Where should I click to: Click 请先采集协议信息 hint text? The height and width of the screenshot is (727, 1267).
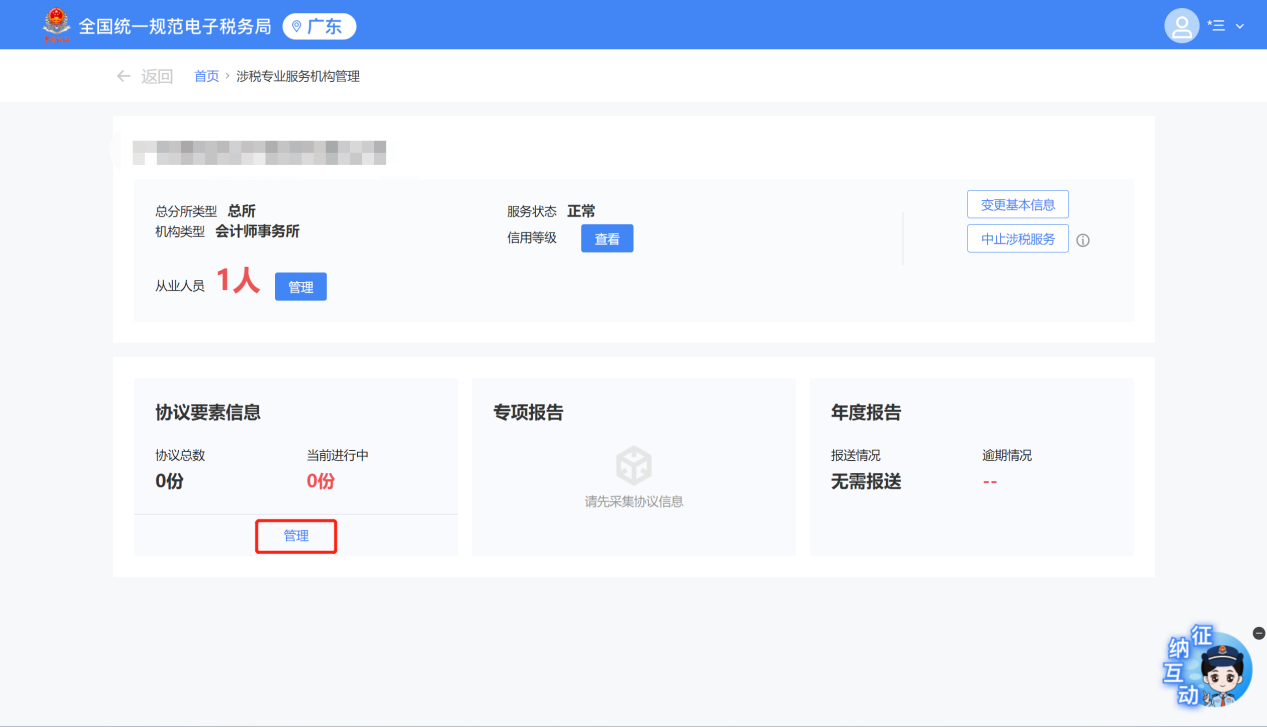634,501
